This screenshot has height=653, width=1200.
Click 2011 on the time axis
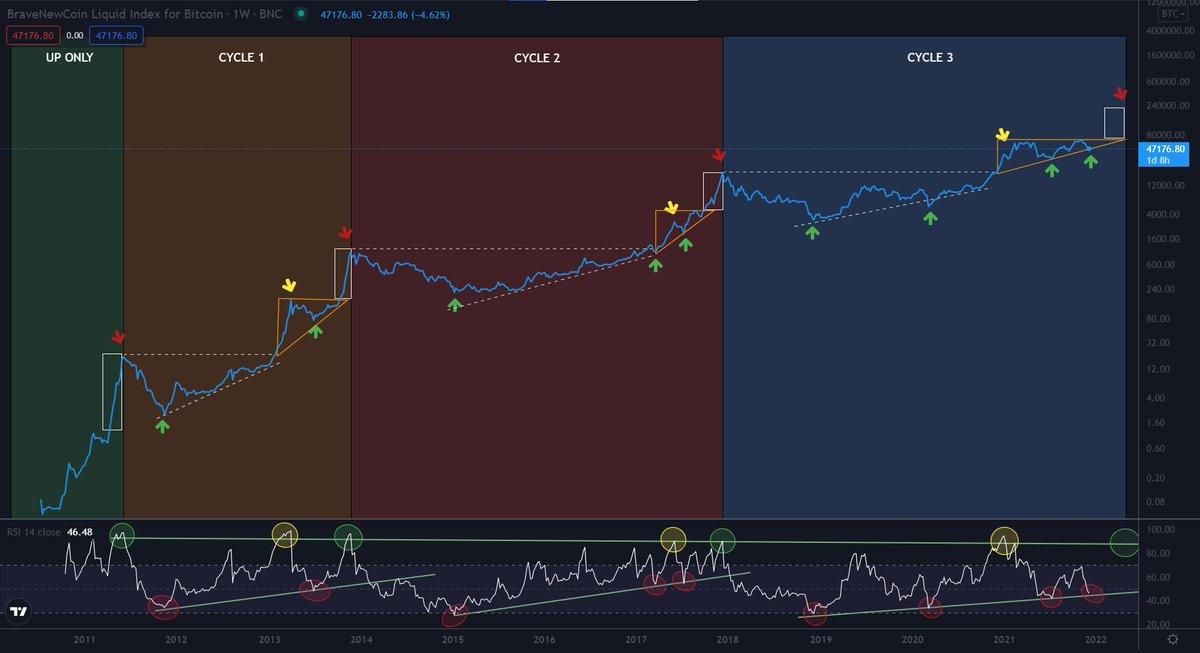coord(83,639)
